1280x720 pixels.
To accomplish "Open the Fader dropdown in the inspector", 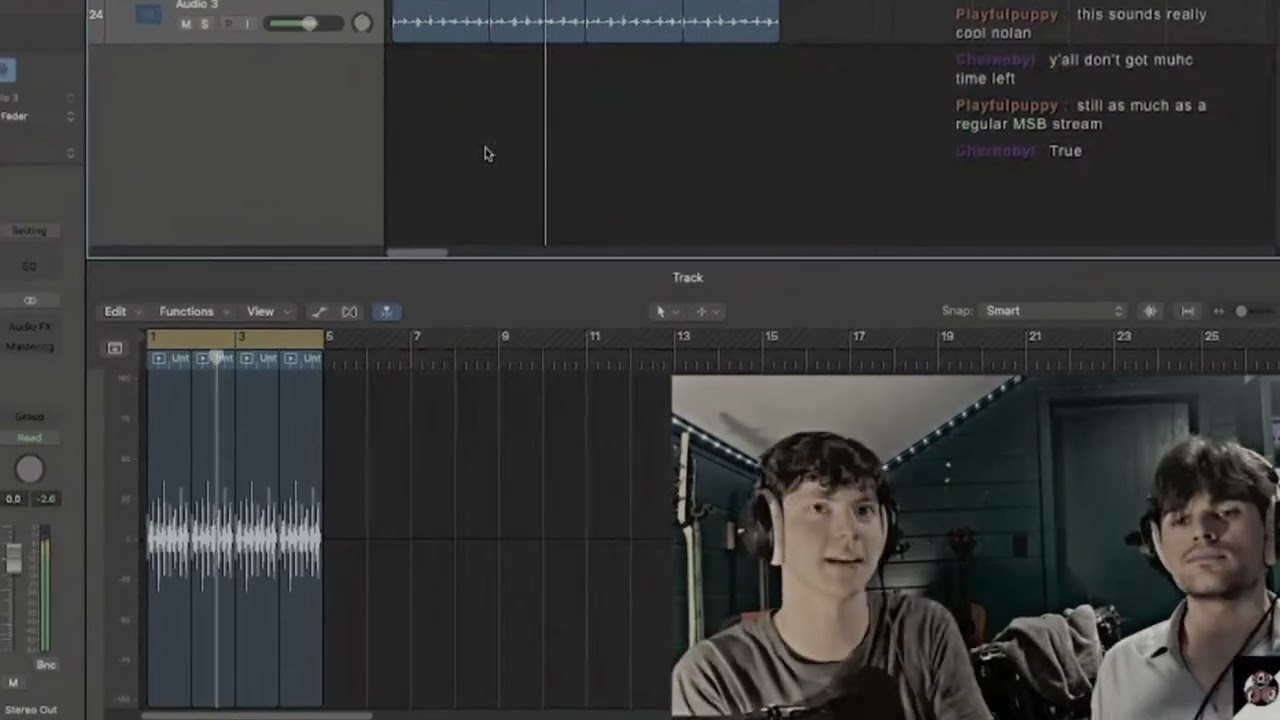I will point(38,116).
